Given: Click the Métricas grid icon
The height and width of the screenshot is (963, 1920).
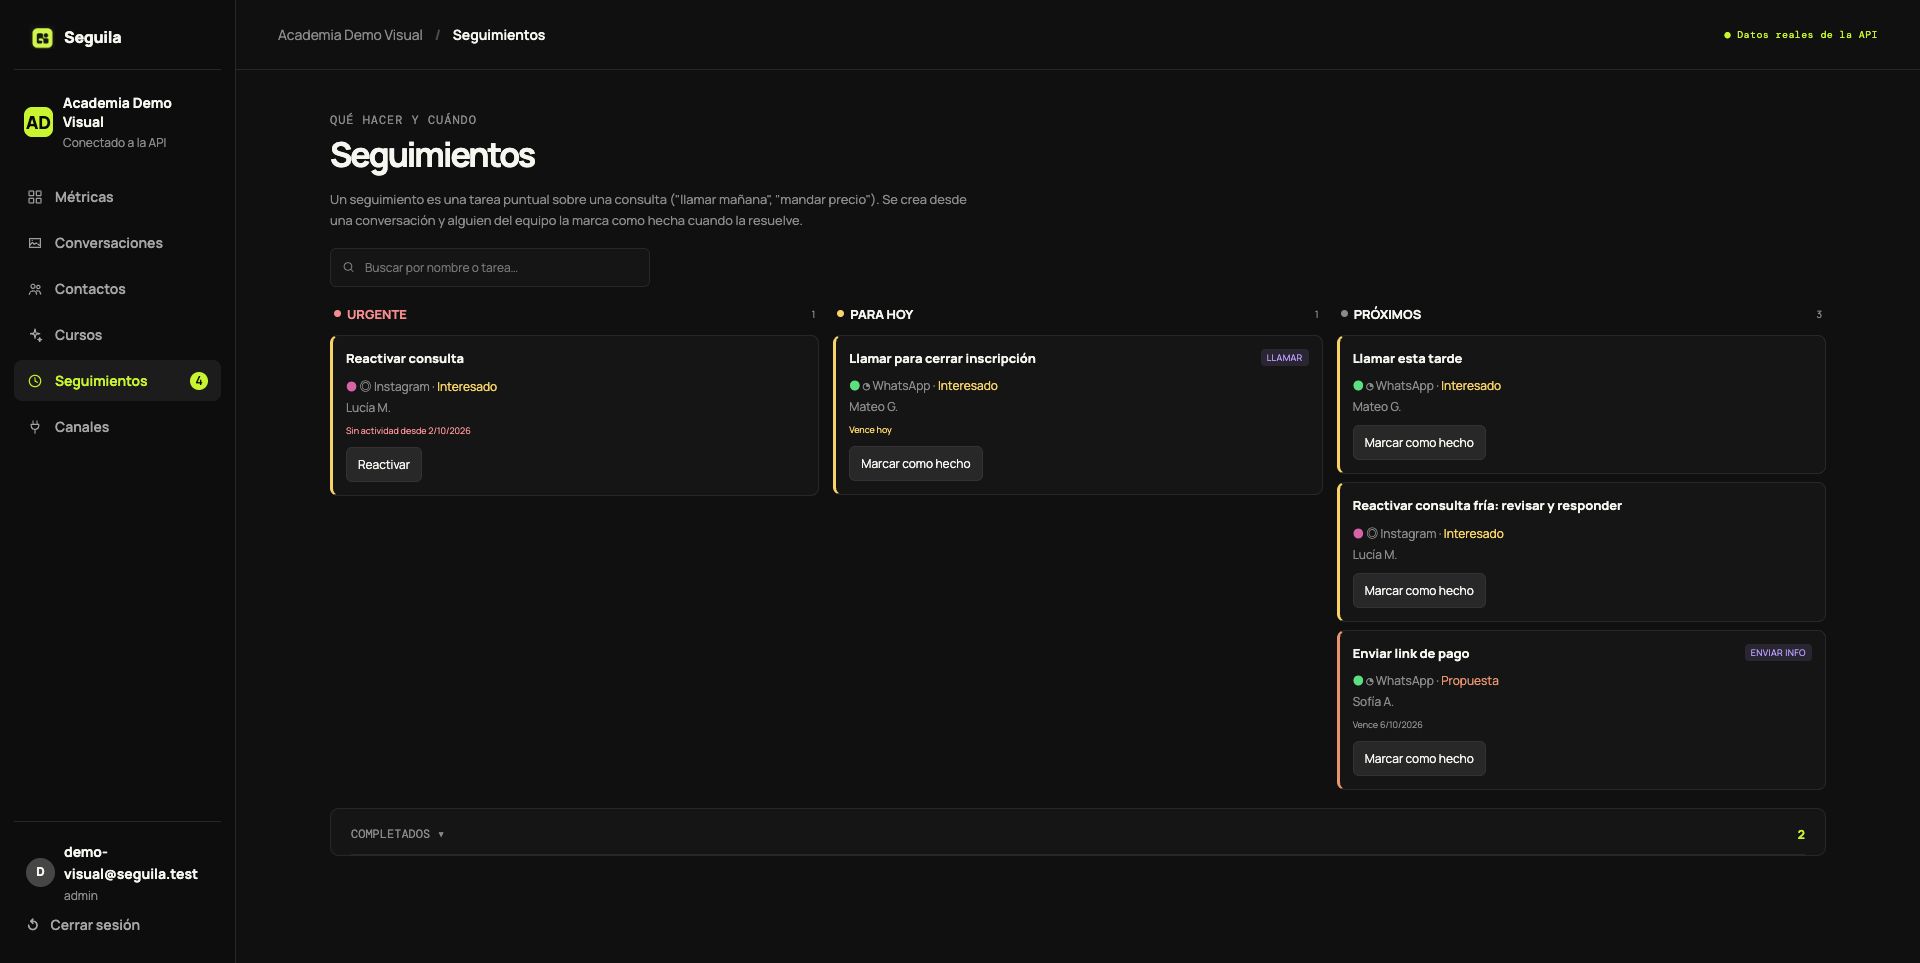Looking at the screenshot, I should tap(35, 197).
